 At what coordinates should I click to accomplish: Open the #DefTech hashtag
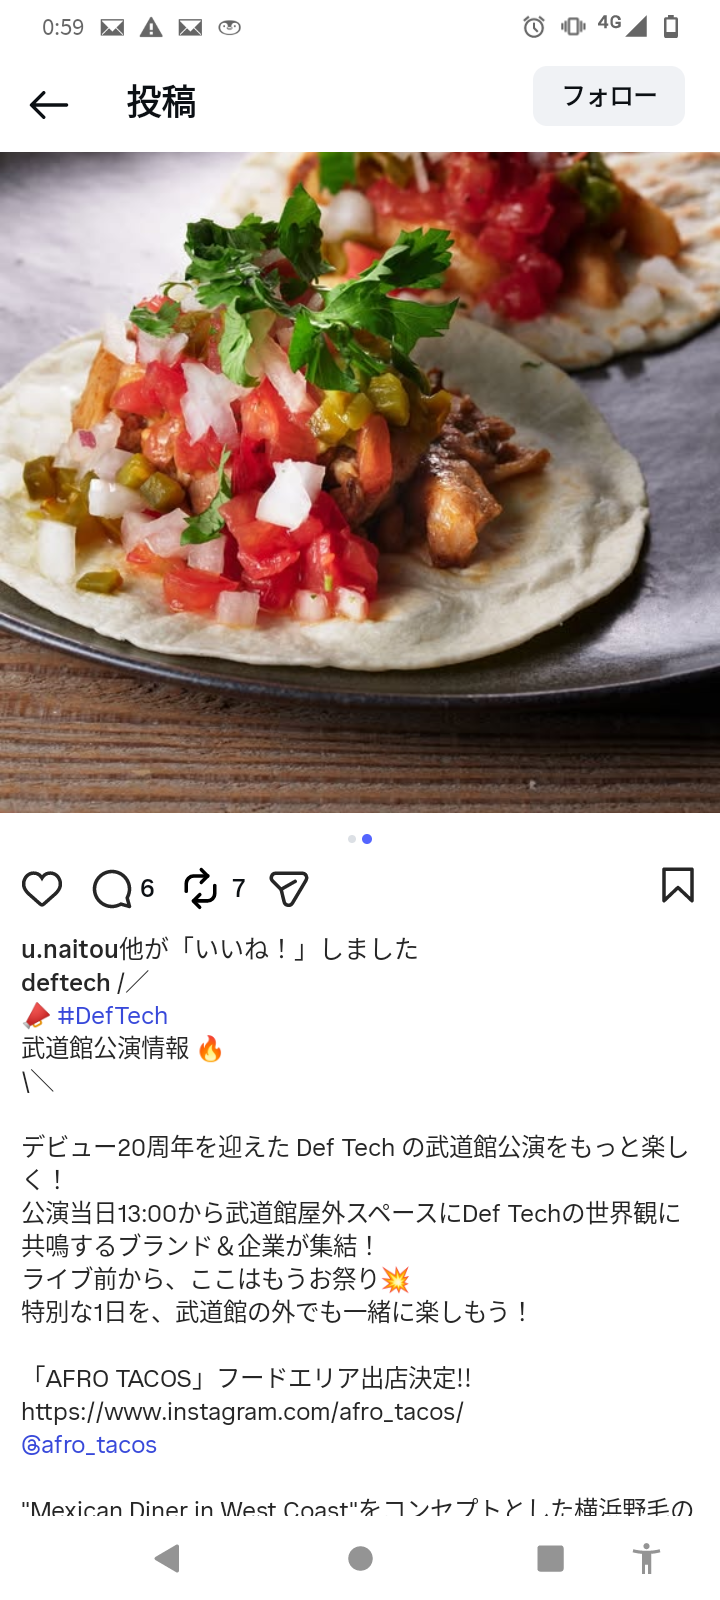(x=112, y=1015)
